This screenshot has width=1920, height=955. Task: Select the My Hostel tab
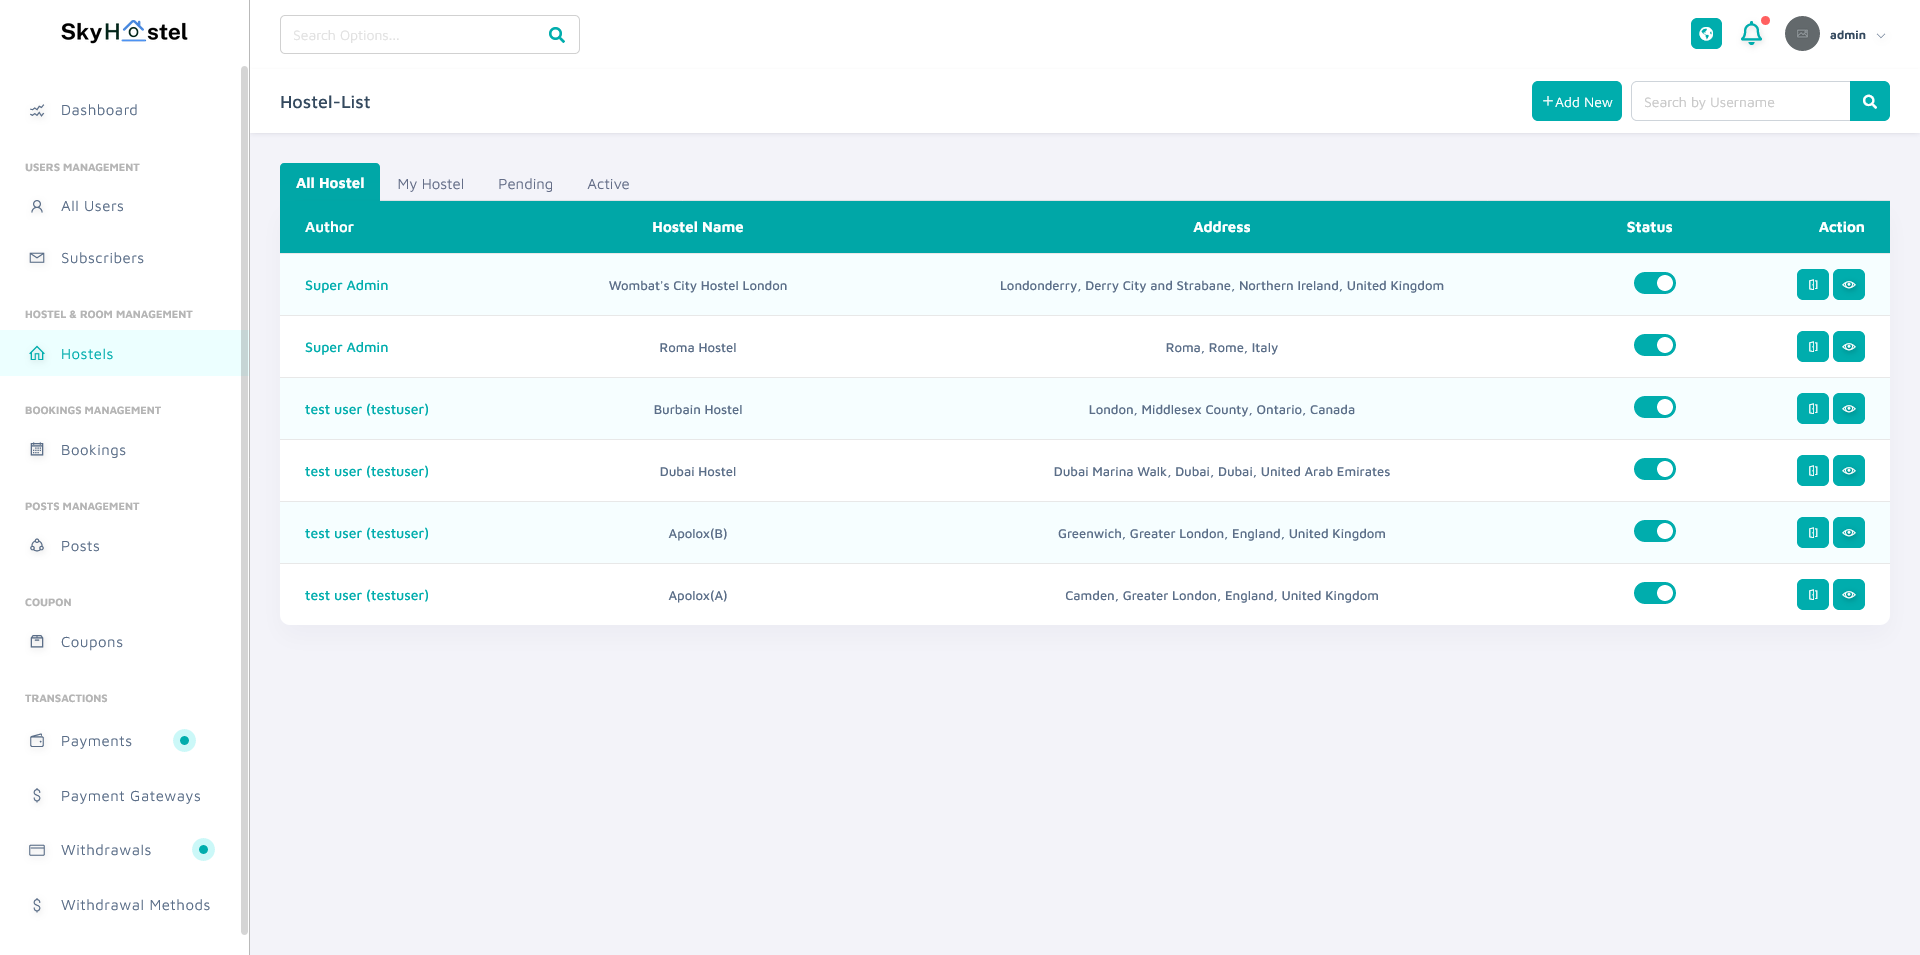[x=430, y=184]
